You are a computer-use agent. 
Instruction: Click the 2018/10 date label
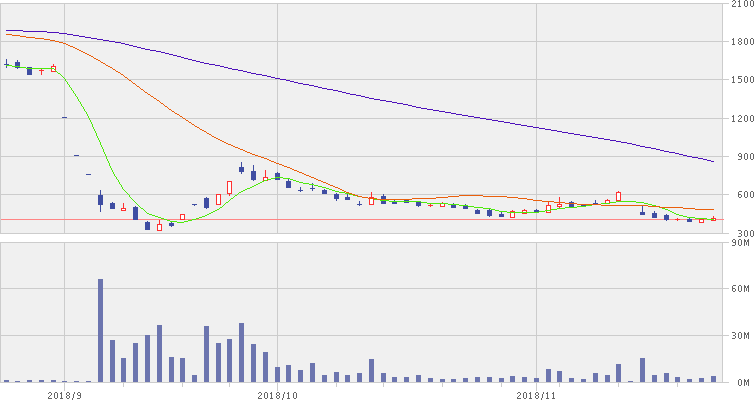click(x=276, y=394)
